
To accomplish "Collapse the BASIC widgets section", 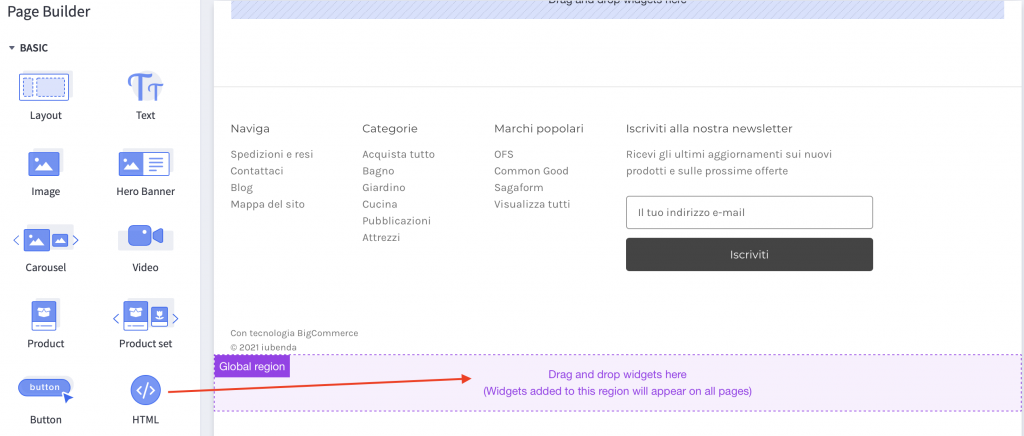I will pyautogui.click(x=12, y=48).
